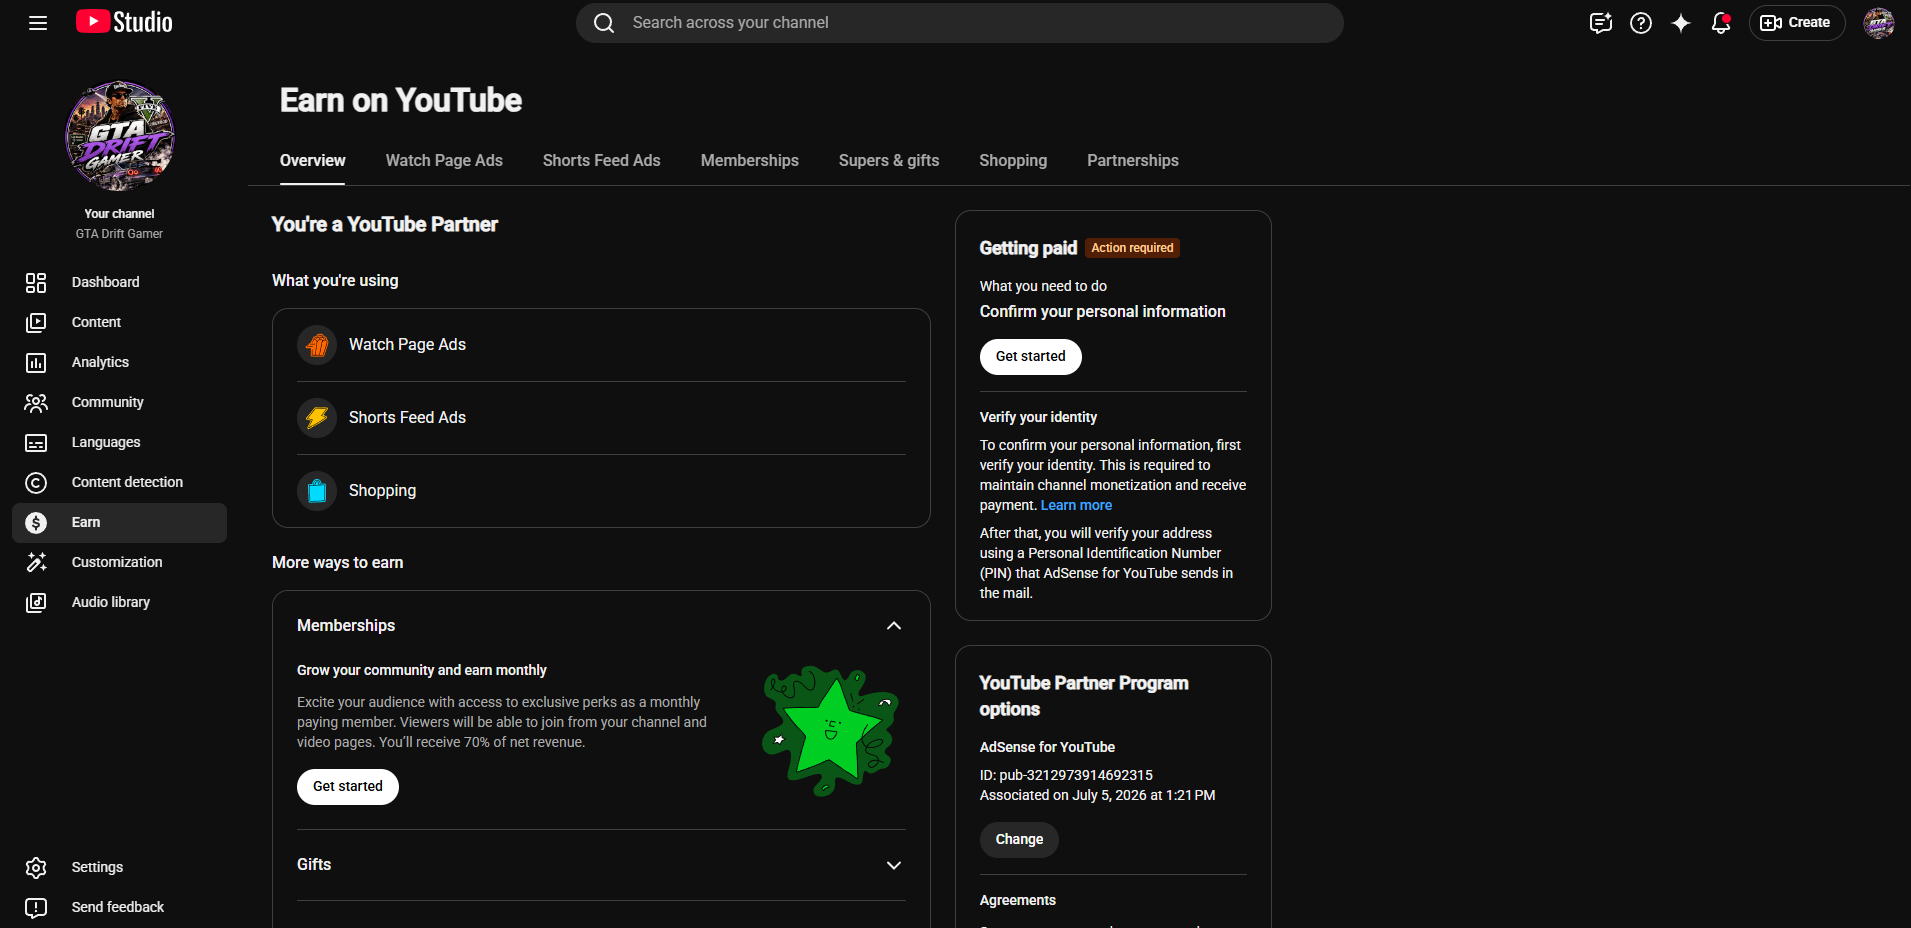Screen dimensions: 1911x928
Task: Open the hamburger navigation menu
Action: (x=38, y=23)
